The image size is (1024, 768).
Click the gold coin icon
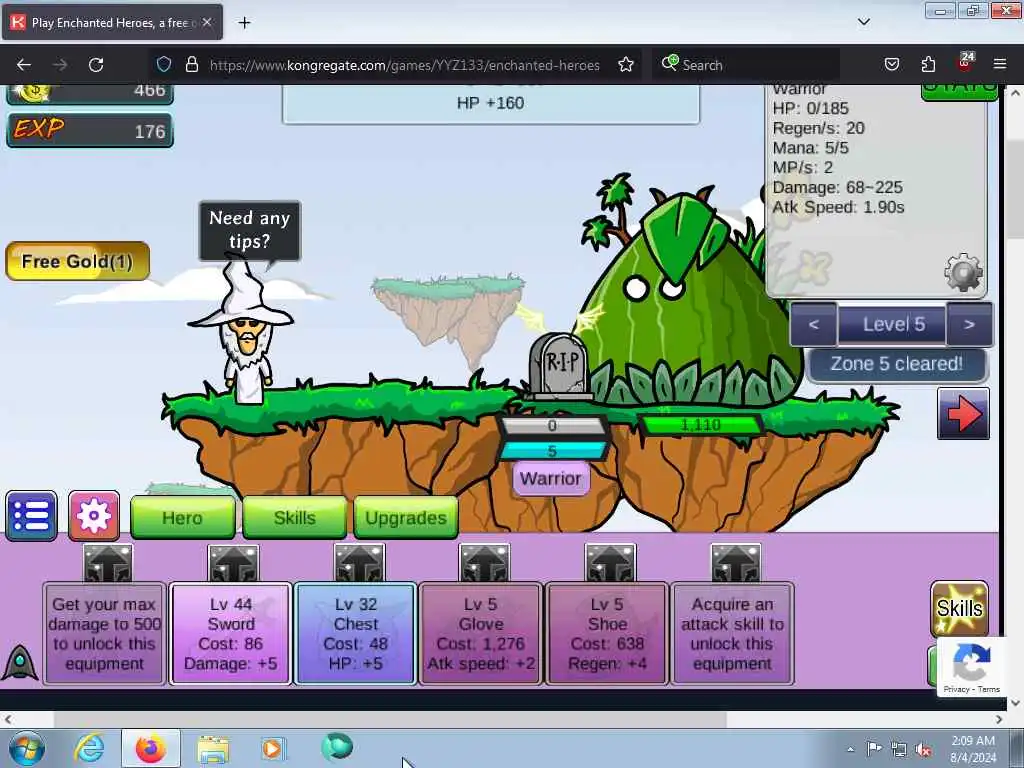tap(33, 92)
